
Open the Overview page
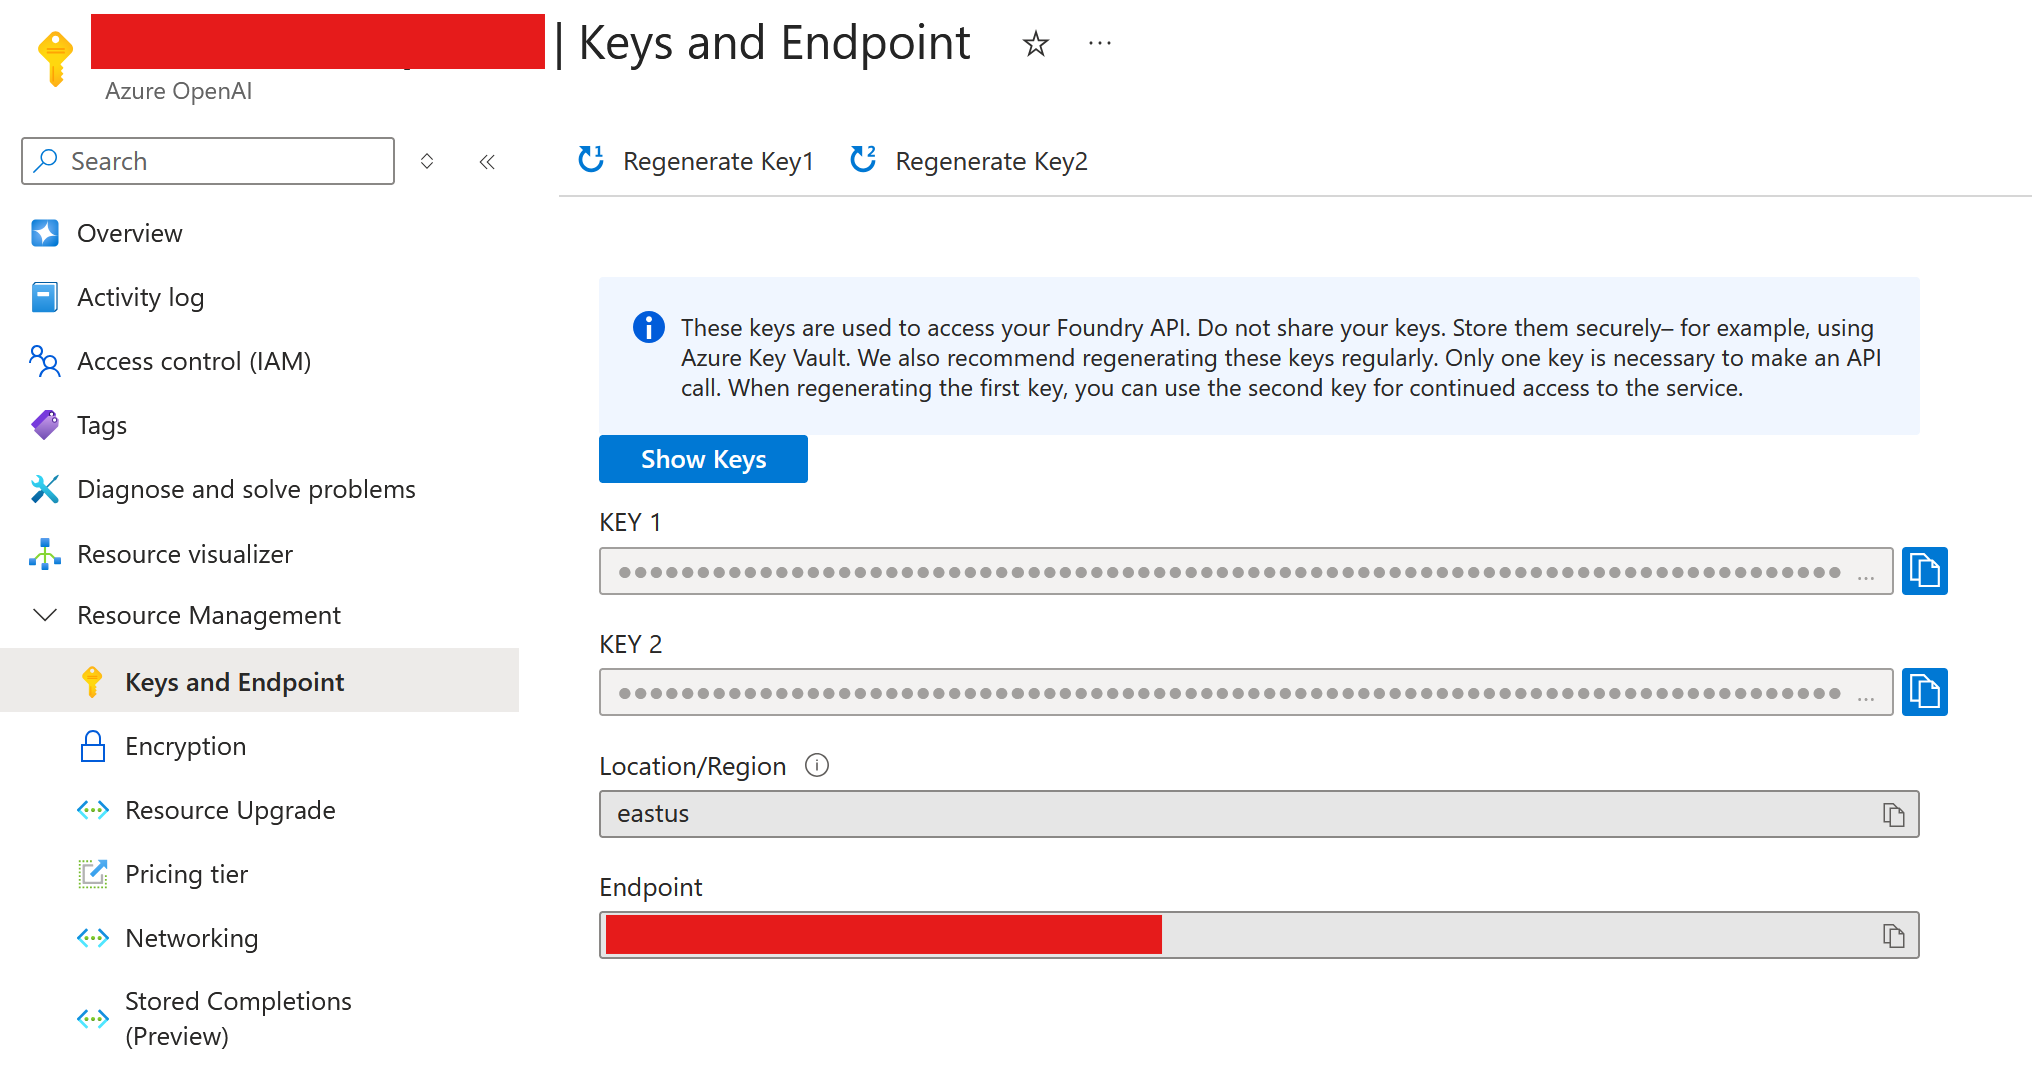tap(129, 233)
